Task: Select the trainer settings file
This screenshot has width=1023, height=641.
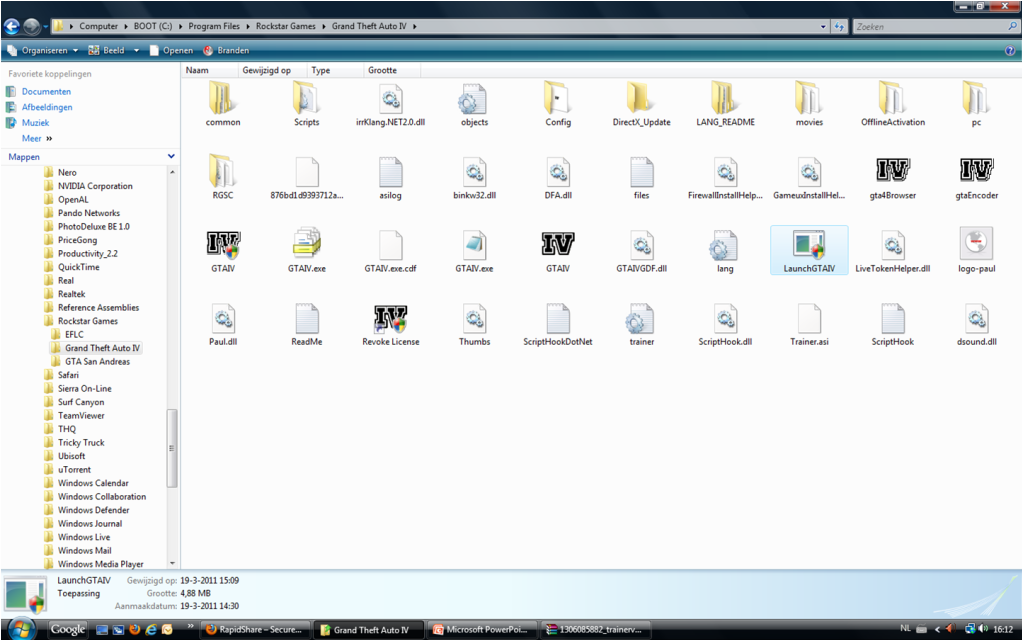Action: click(641, 324)
